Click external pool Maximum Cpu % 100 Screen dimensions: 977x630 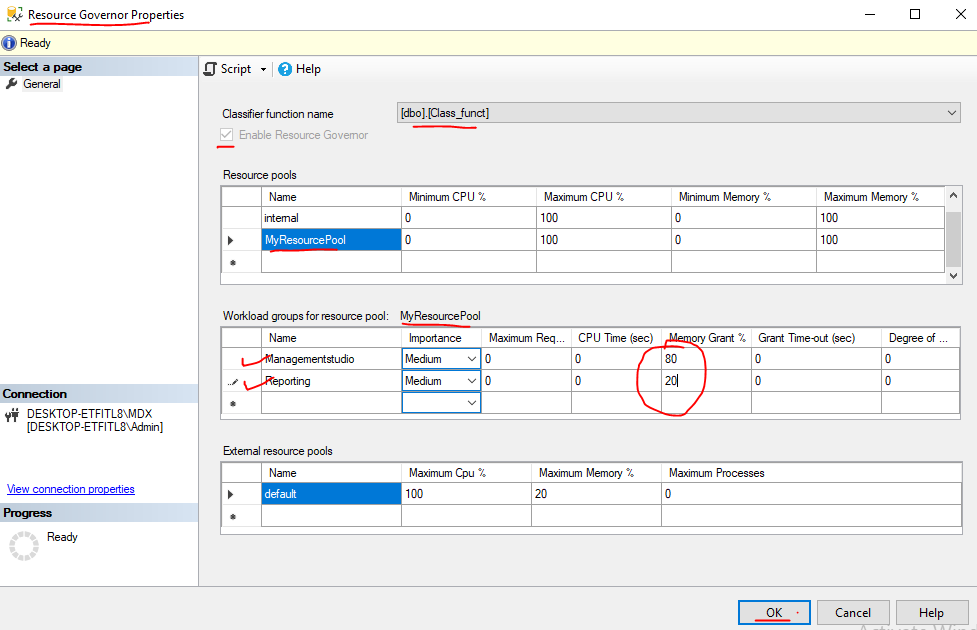(x=466, y=494)
